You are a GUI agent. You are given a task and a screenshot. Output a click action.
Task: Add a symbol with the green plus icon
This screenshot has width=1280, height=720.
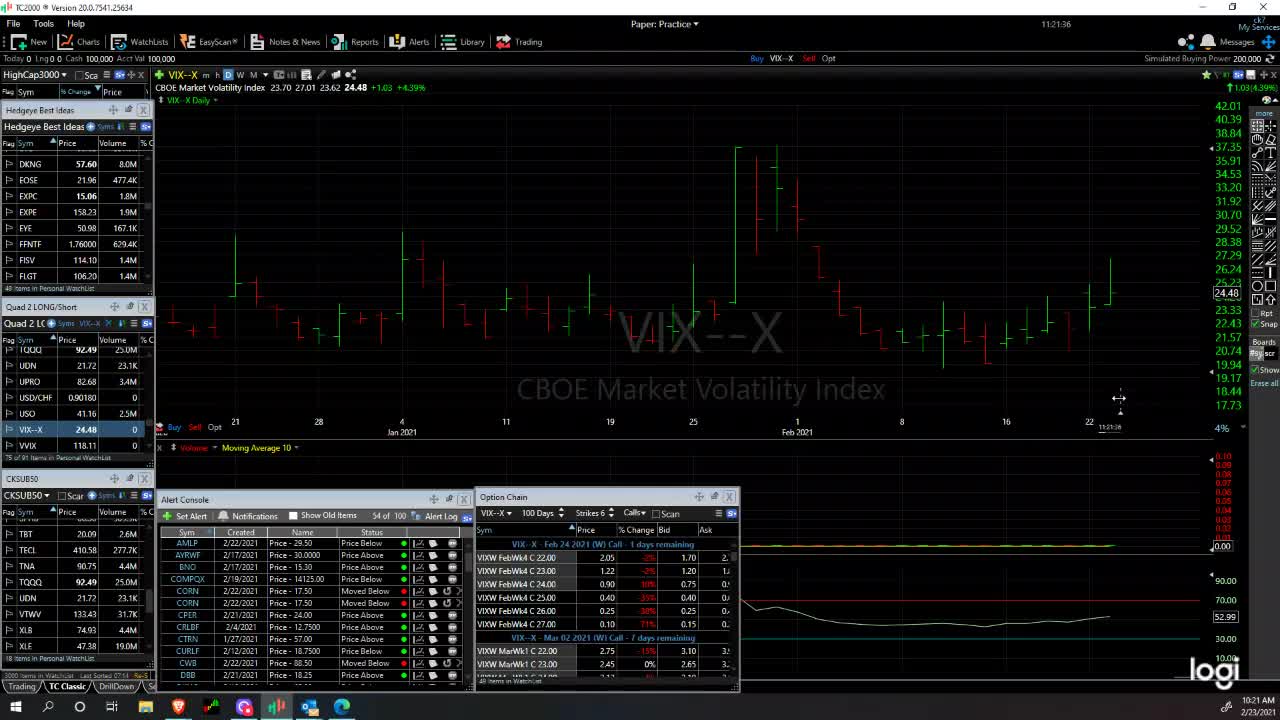(x=161, y=75)
